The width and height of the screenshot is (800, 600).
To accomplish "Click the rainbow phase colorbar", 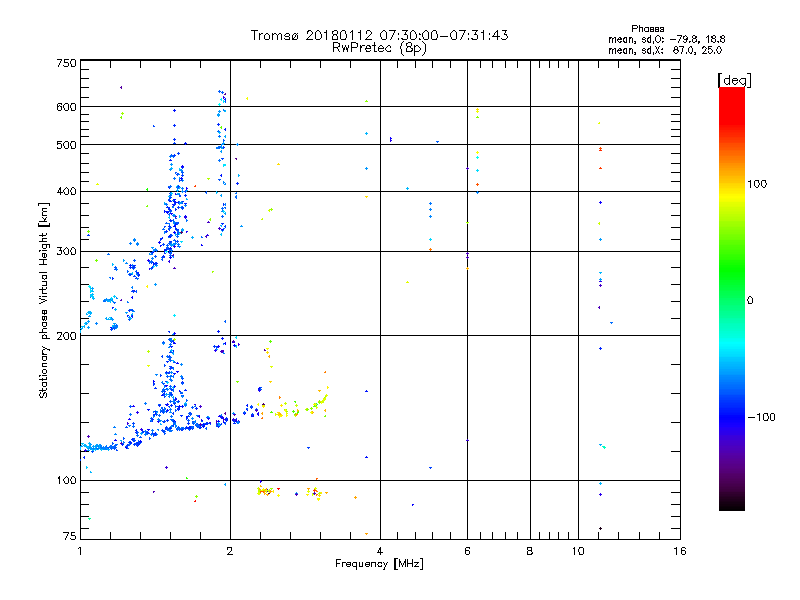I will (x=732, y=298).
